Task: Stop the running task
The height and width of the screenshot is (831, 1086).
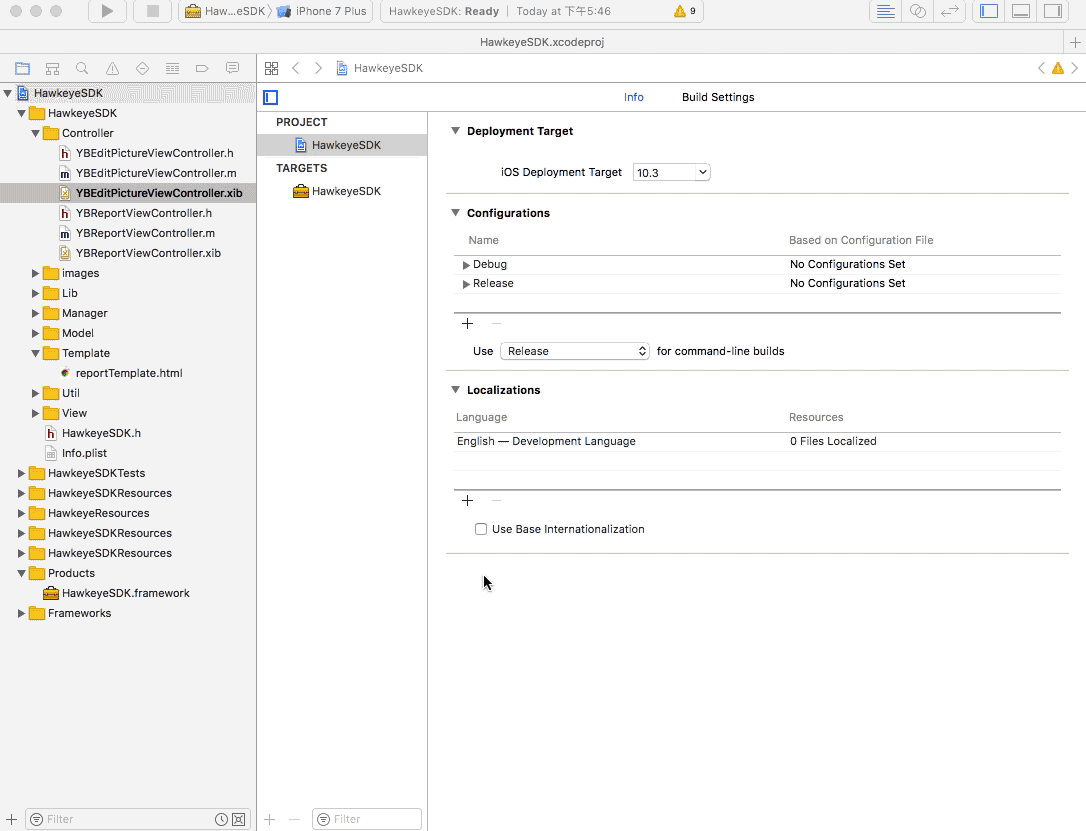Action: click(x=152, y=11)
